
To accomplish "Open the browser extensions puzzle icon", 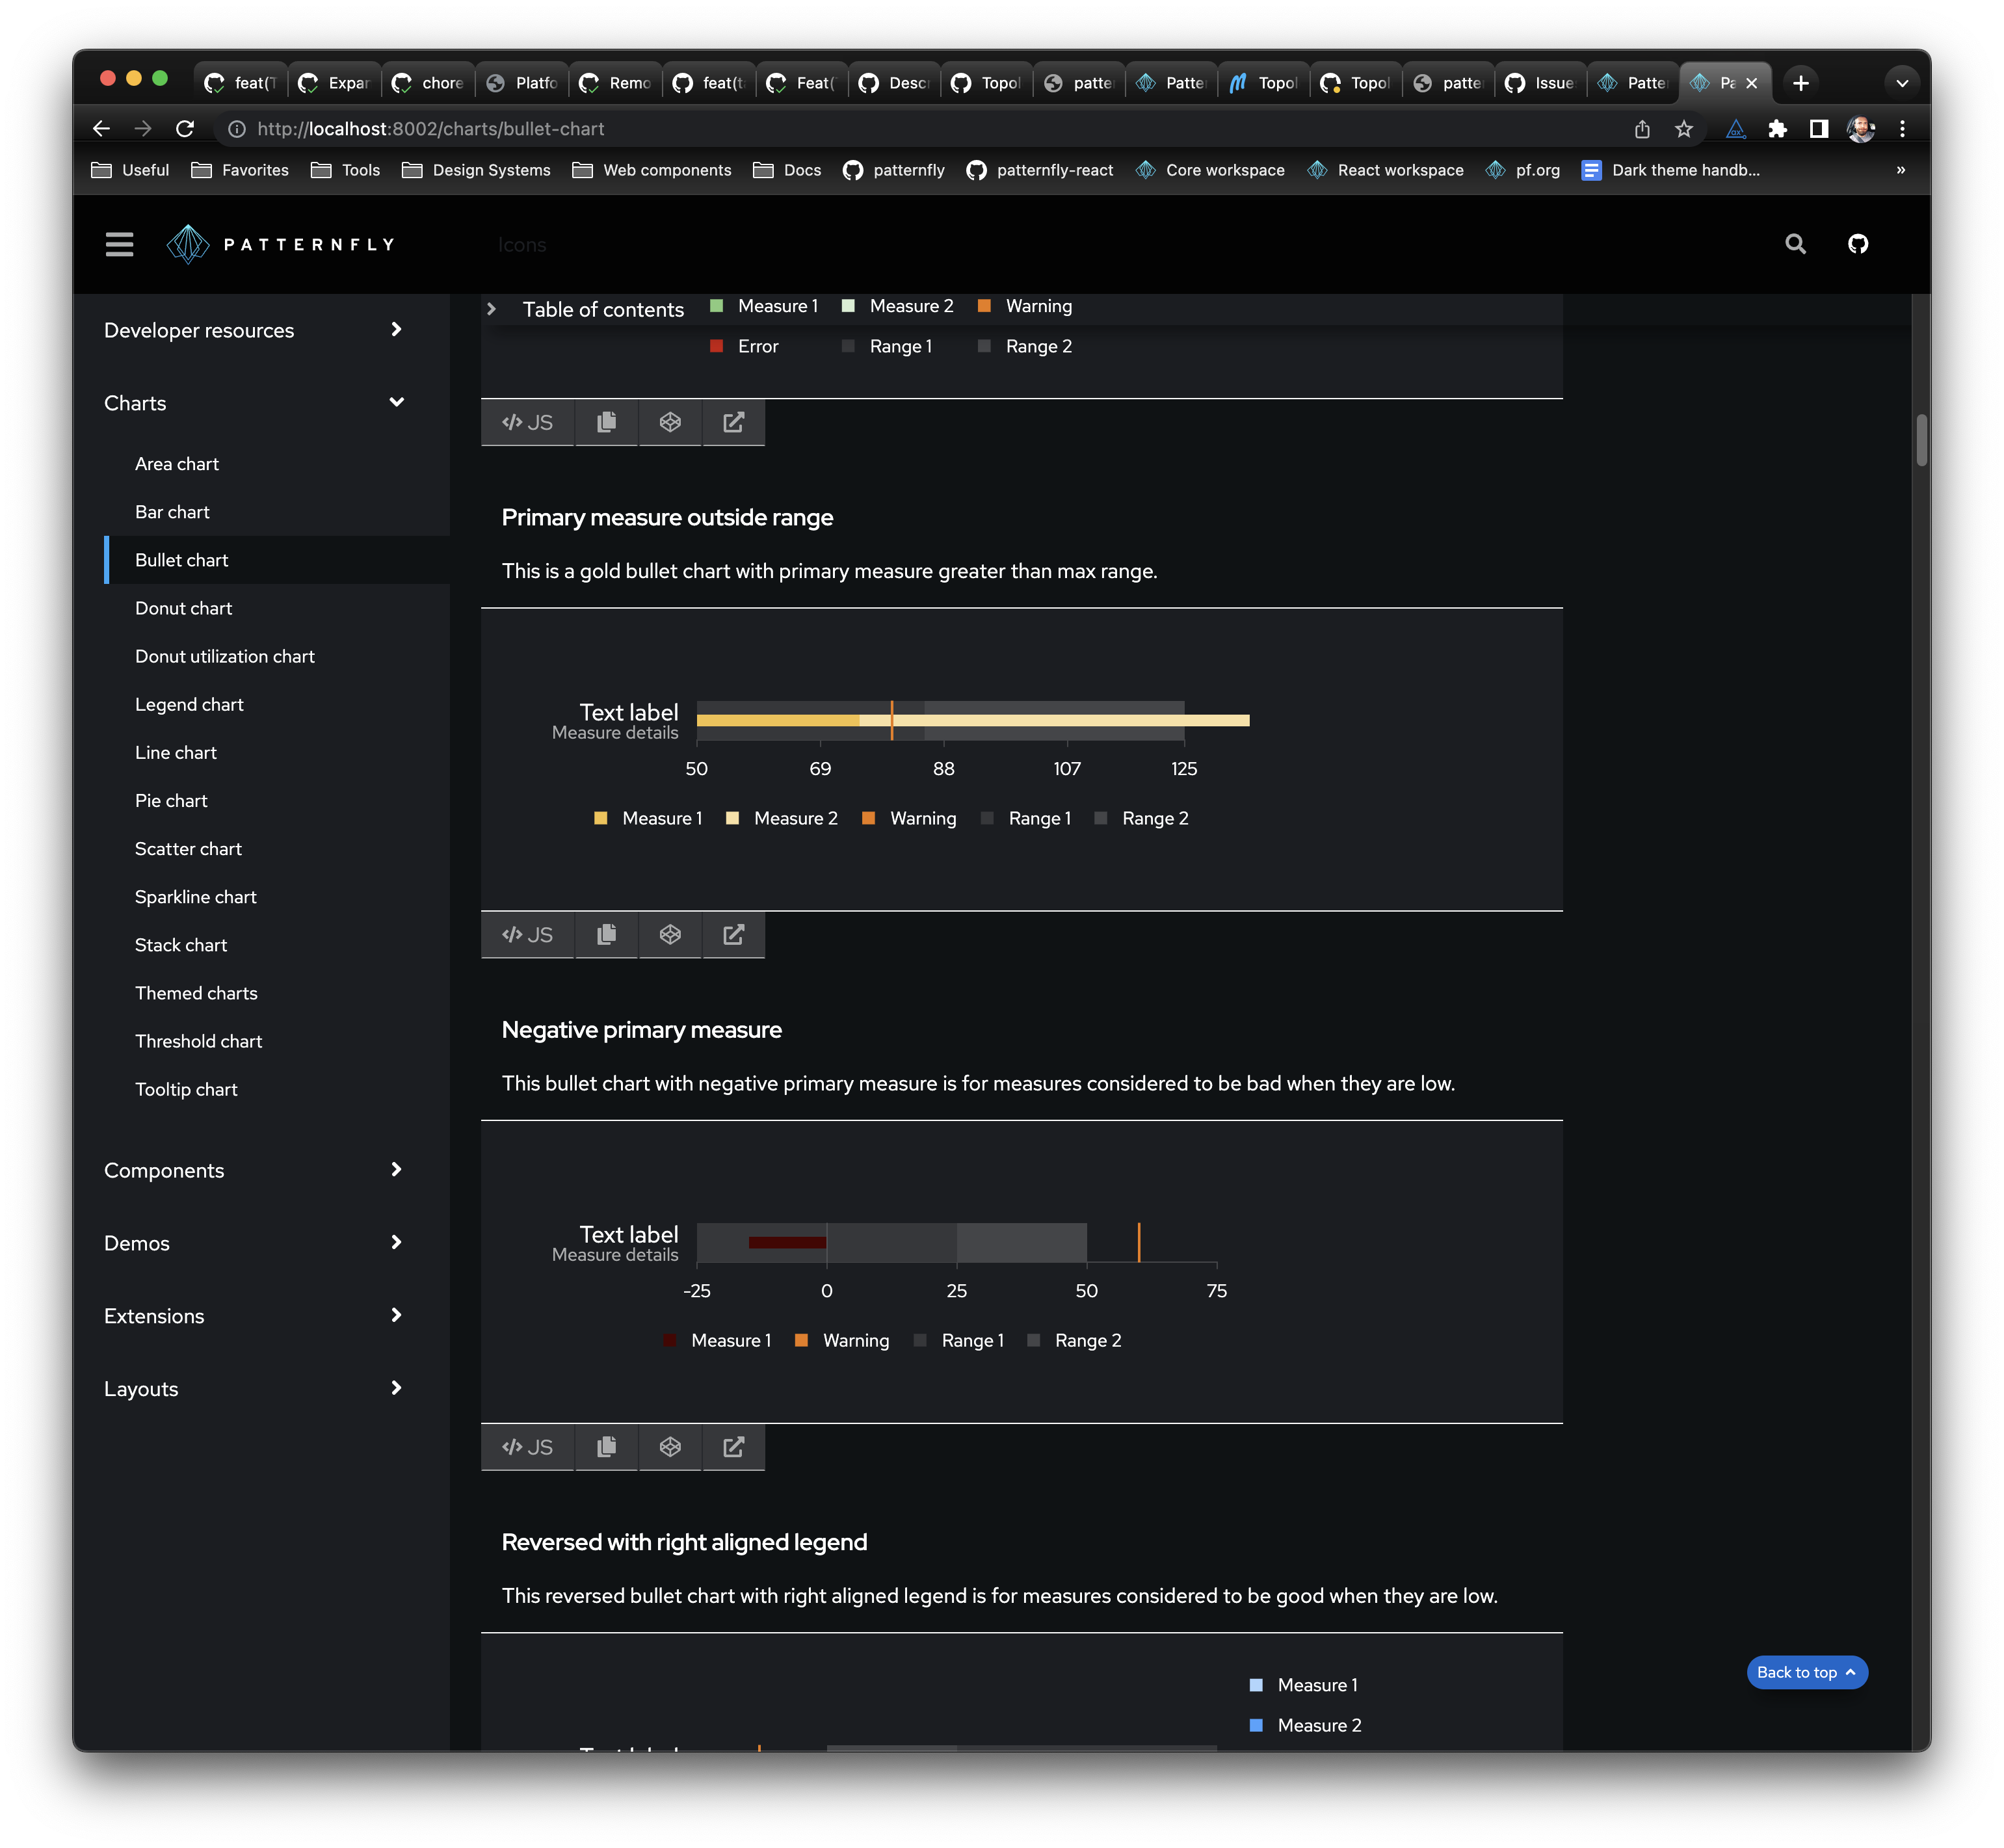I will point(1777,129).
